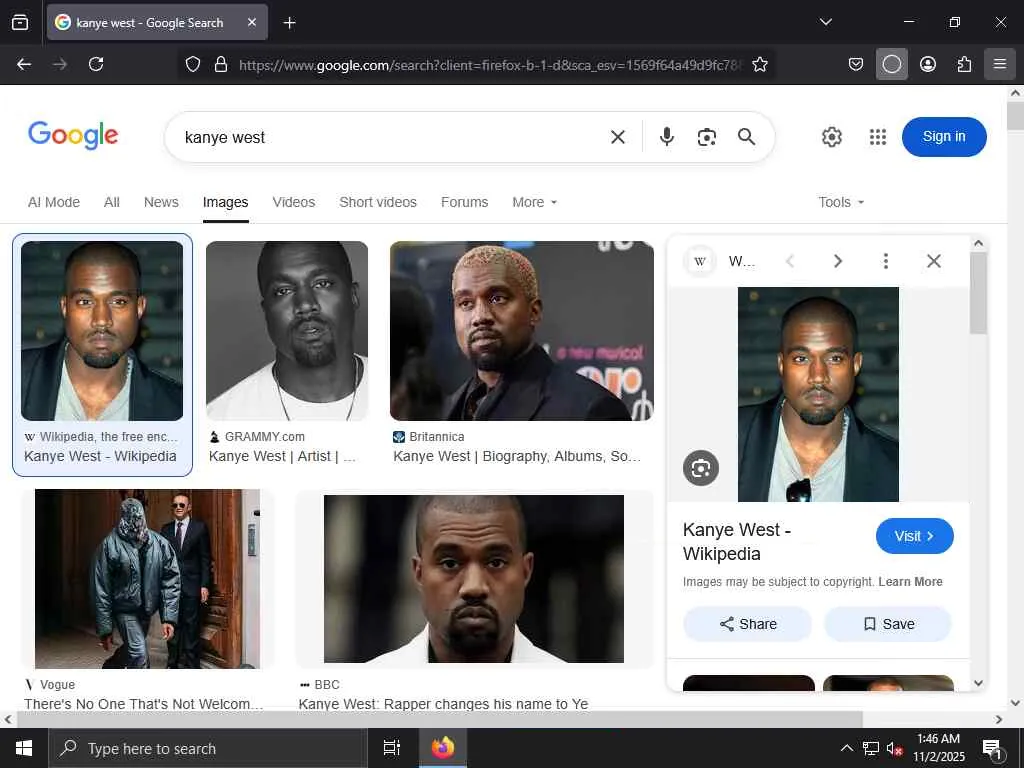1024x768 pixels.
Task: Click the voice search microphone icon
Action: (x=667, y=137)
